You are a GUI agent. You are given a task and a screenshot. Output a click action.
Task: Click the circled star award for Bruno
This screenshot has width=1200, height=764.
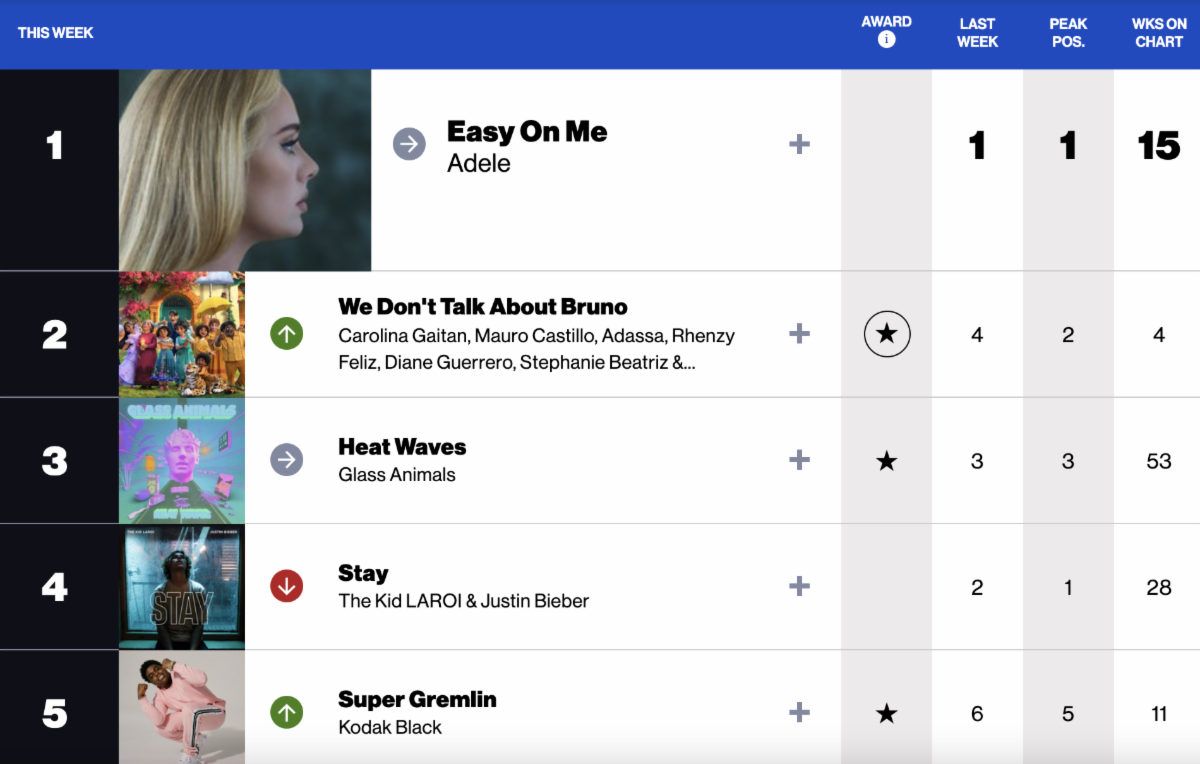click(x=887, y=334)
